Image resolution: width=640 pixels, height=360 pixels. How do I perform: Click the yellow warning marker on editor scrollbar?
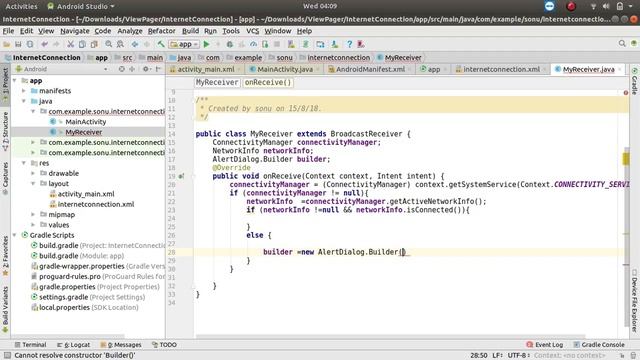(x=626, y=158)
